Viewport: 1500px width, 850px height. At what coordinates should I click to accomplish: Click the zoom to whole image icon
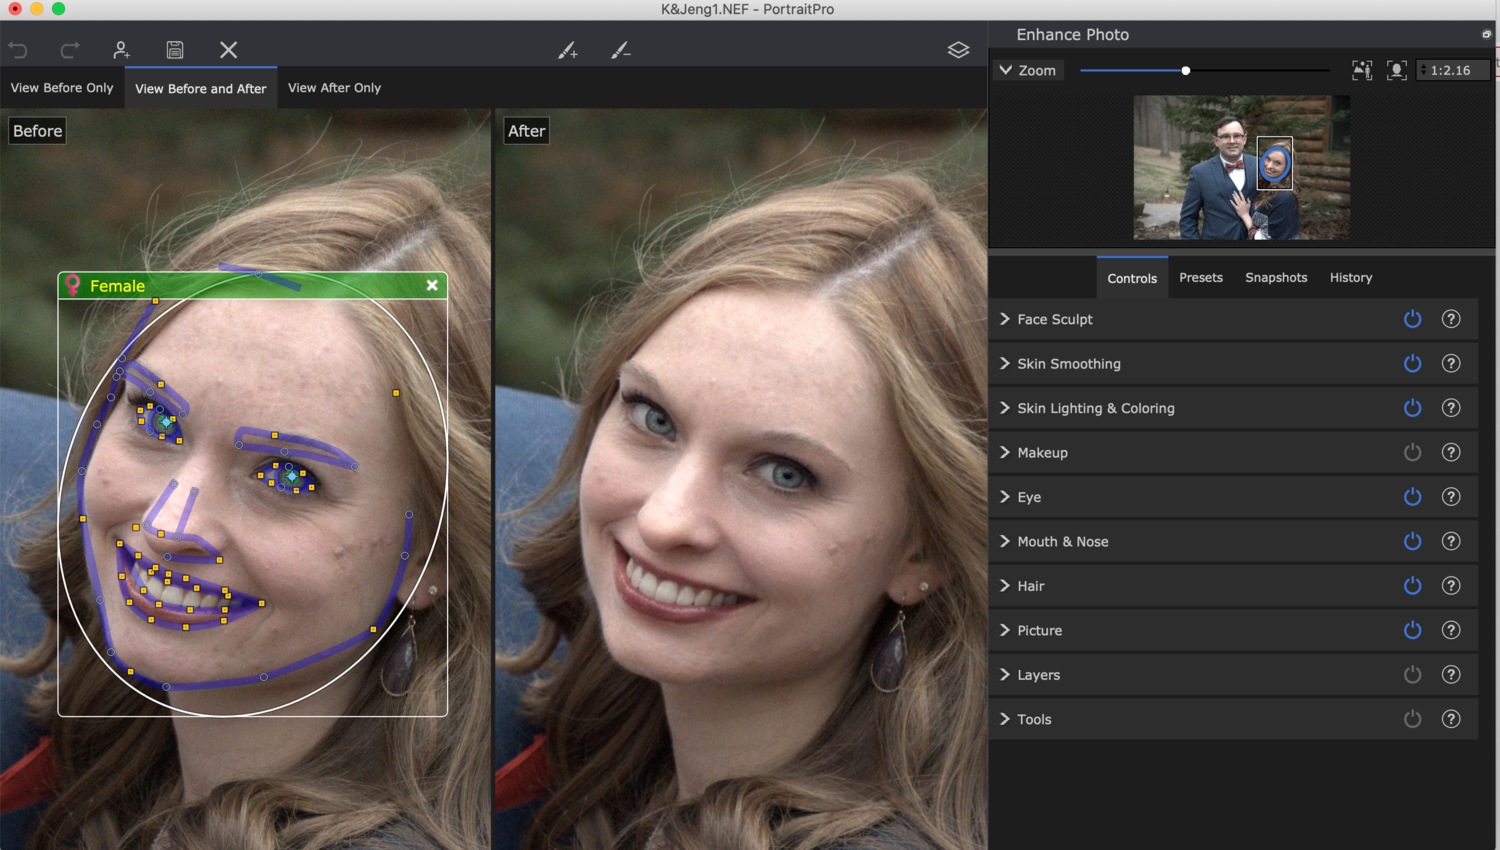1362,70
